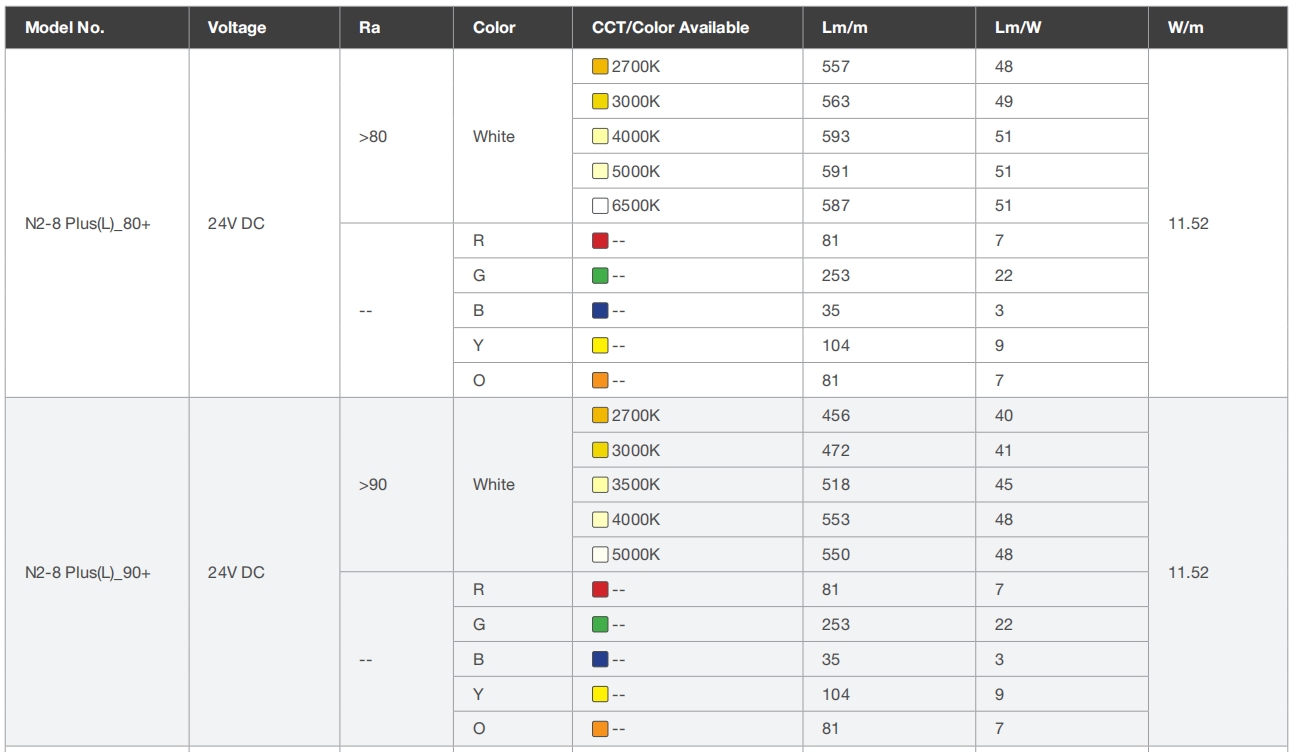The width and height of the screenshot is (1295, 752).
Task: Click the yellow 3000K swatch in the 80+ model rows
Action: (x=600, y=101)
